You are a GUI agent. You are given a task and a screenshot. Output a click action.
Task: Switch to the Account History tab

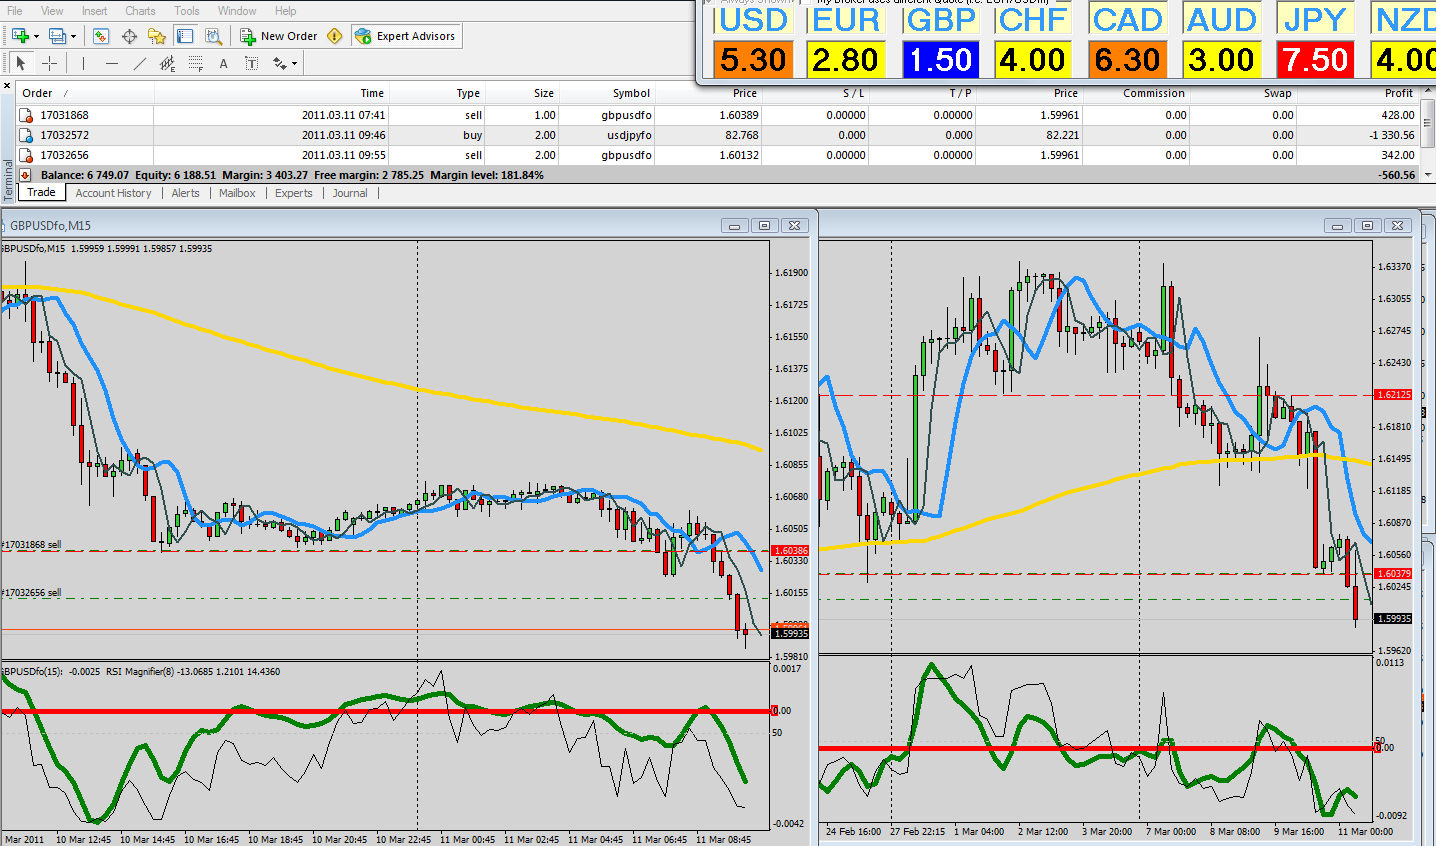coord(113,193)
